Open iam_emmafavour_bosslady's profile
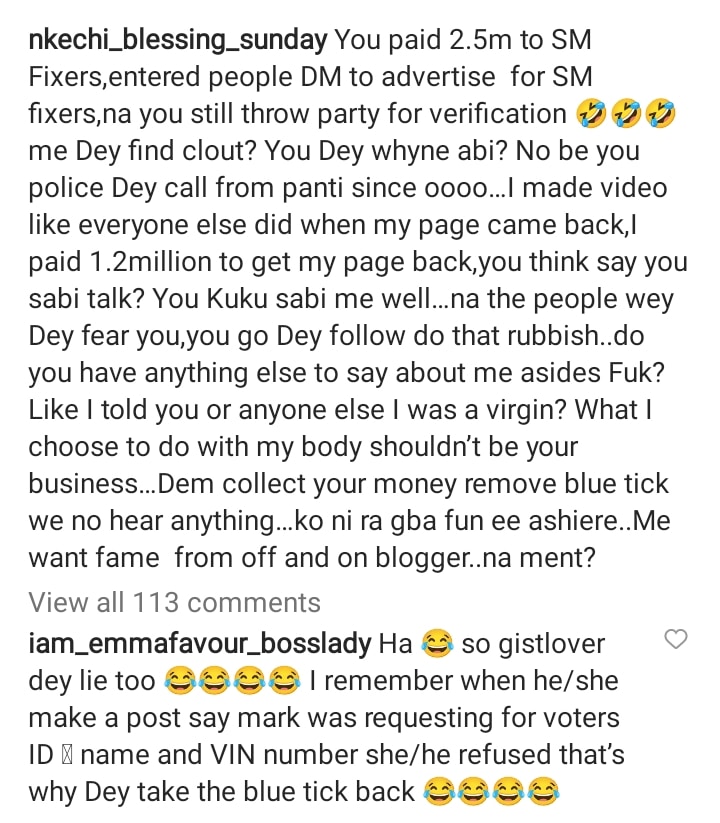Image resolution: width=720 pixels, height=823 pixels. click(x=200, y=644)
